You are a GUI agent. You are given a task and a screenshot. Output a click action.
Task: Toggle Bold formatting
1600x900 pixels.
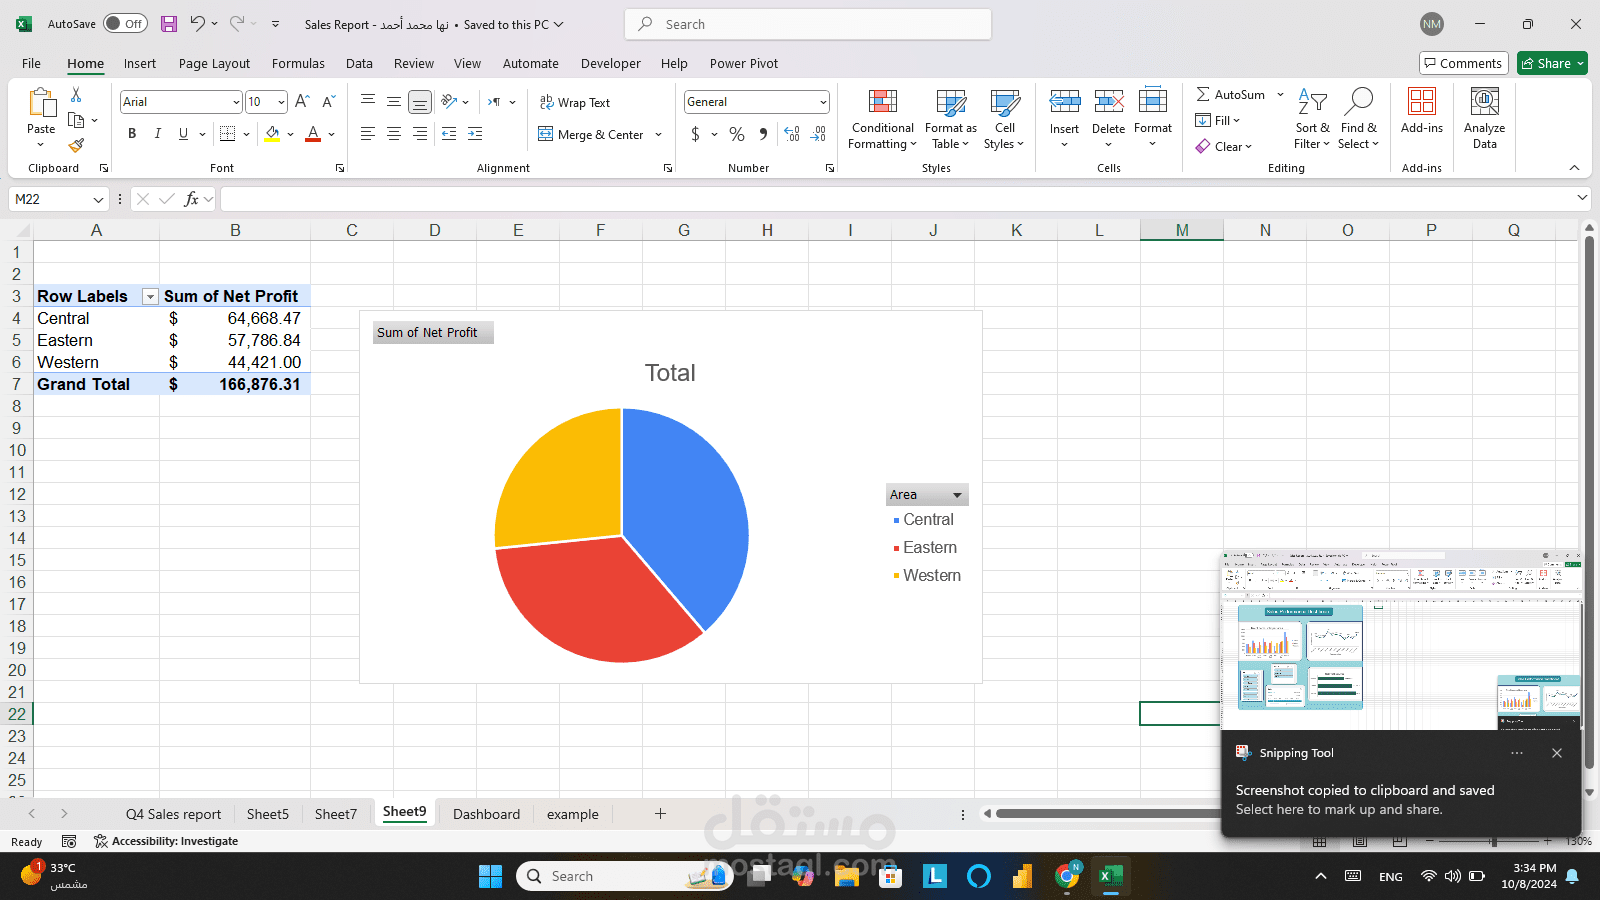(132, 134)
